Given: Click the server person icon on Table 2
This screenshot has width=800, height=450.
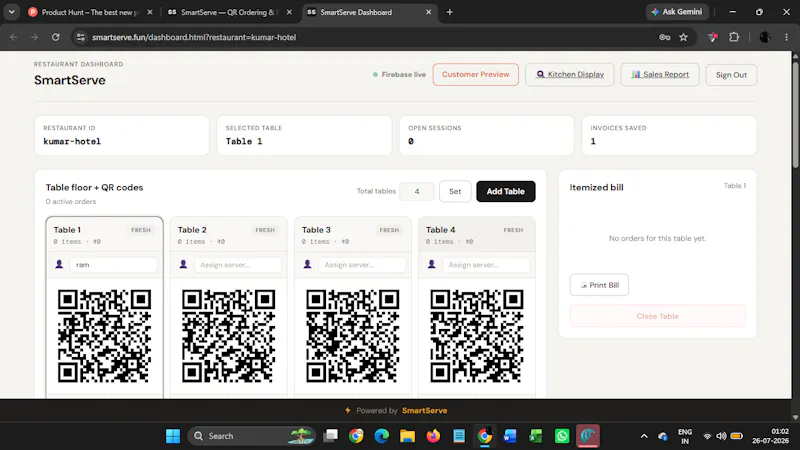Looking at the screenshot, I should pos(183,264).
